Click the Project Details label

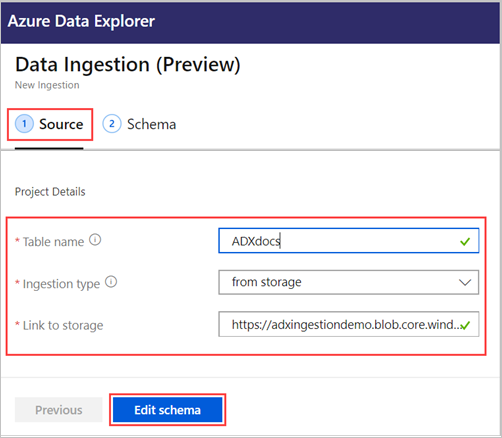(x=50, y=192)
